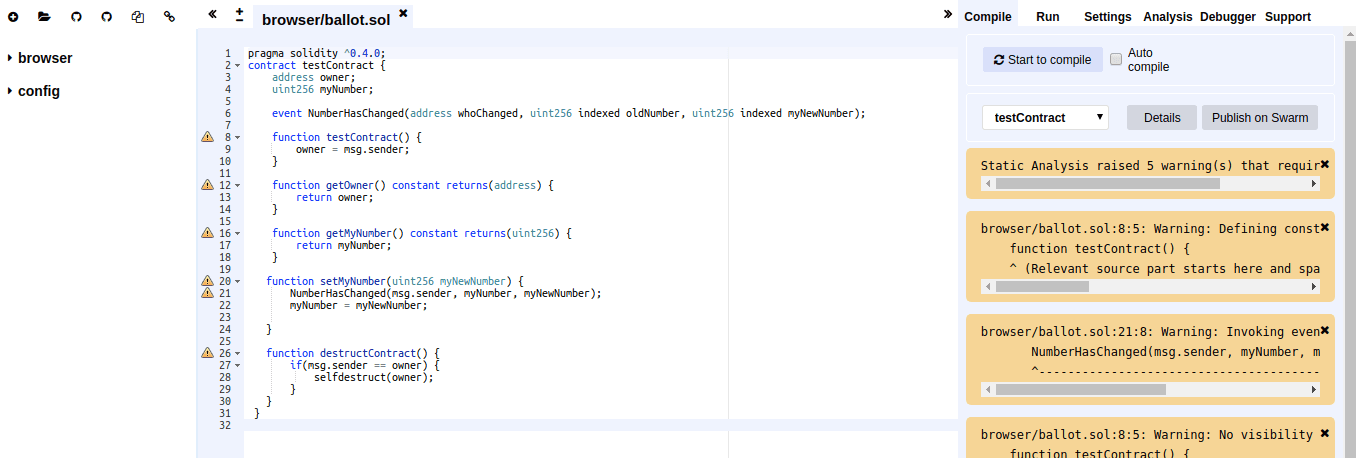Click the open folder icon

(x=44, y=17)
